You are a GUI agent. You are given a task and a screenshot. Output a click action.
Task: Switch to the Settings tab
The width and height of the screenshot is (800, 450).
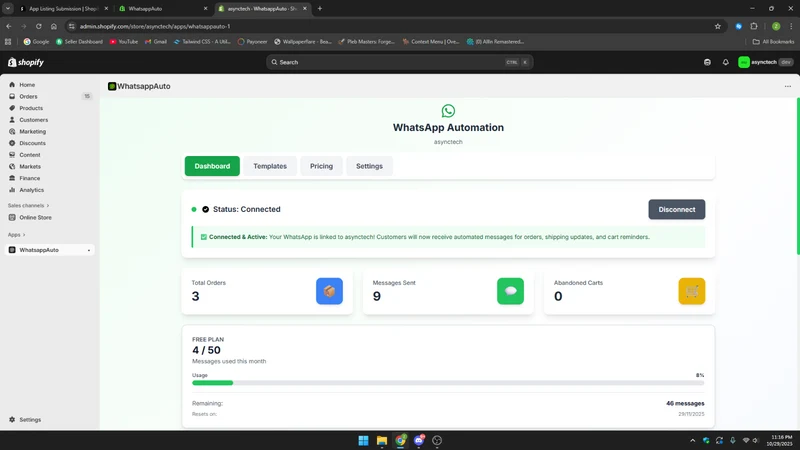click(x=369, y=166)
